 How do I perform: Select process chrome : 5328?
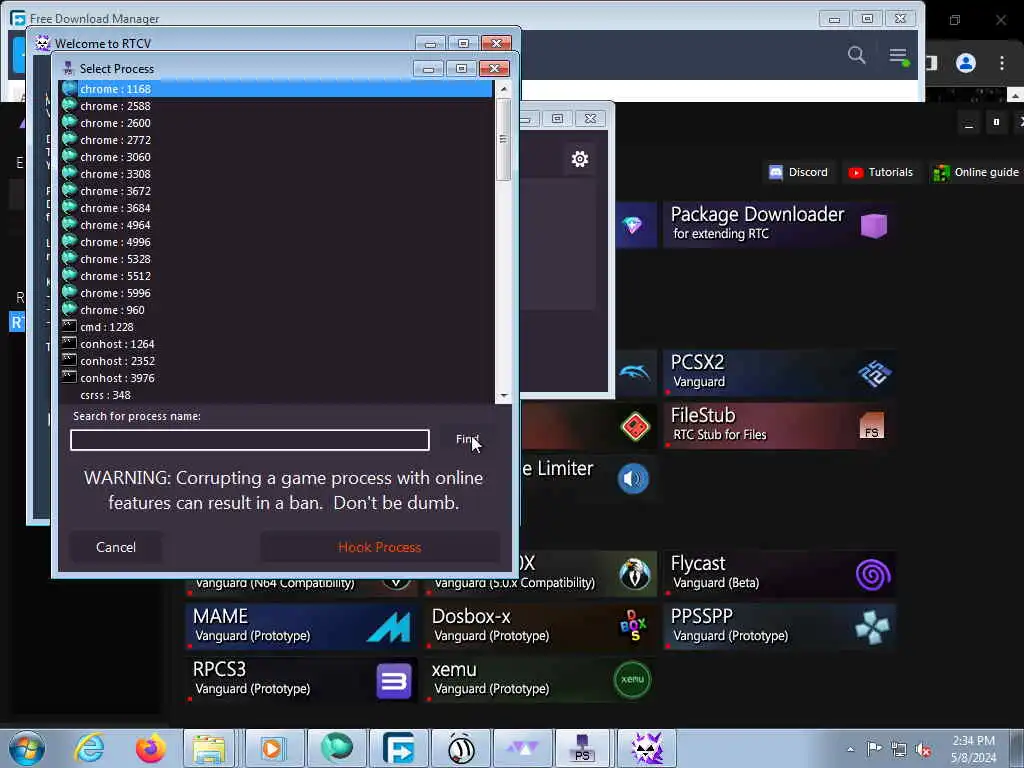click(276, 259)
